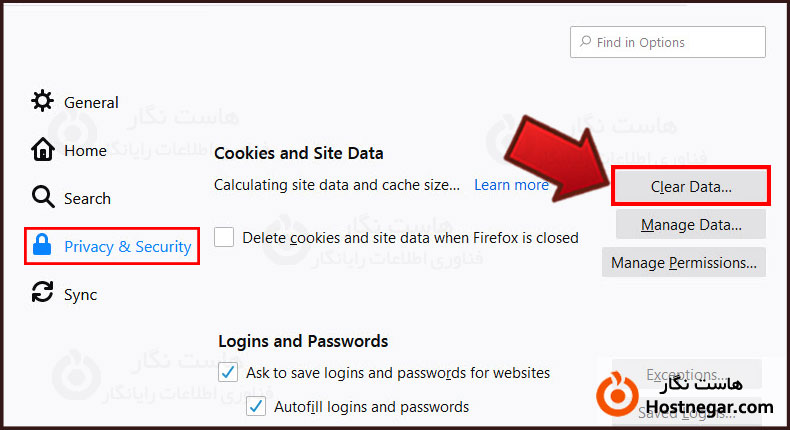This screenshot has height=430, width=790.
Task: Click the magnifier icon in Find in Options
Action: tap(584, 43)
